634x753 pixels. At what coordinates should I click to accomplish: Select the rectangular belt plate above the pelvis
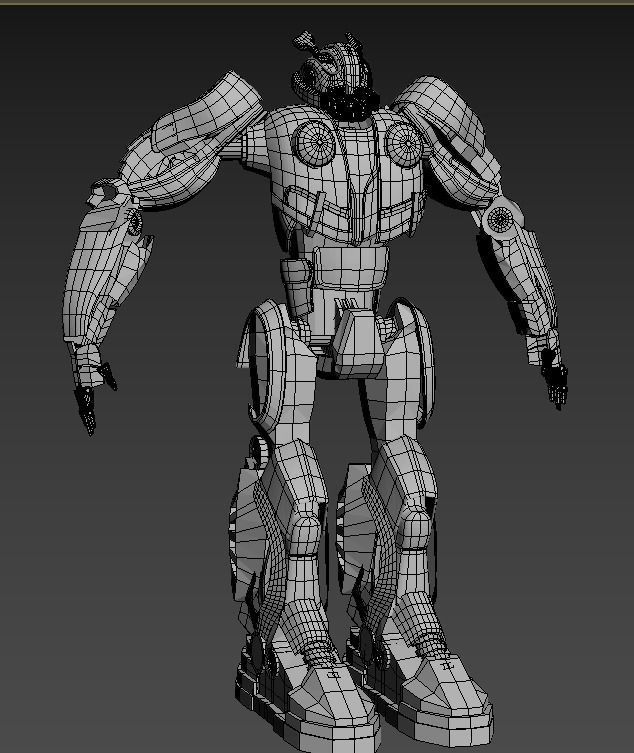click(x=350, y=267)
